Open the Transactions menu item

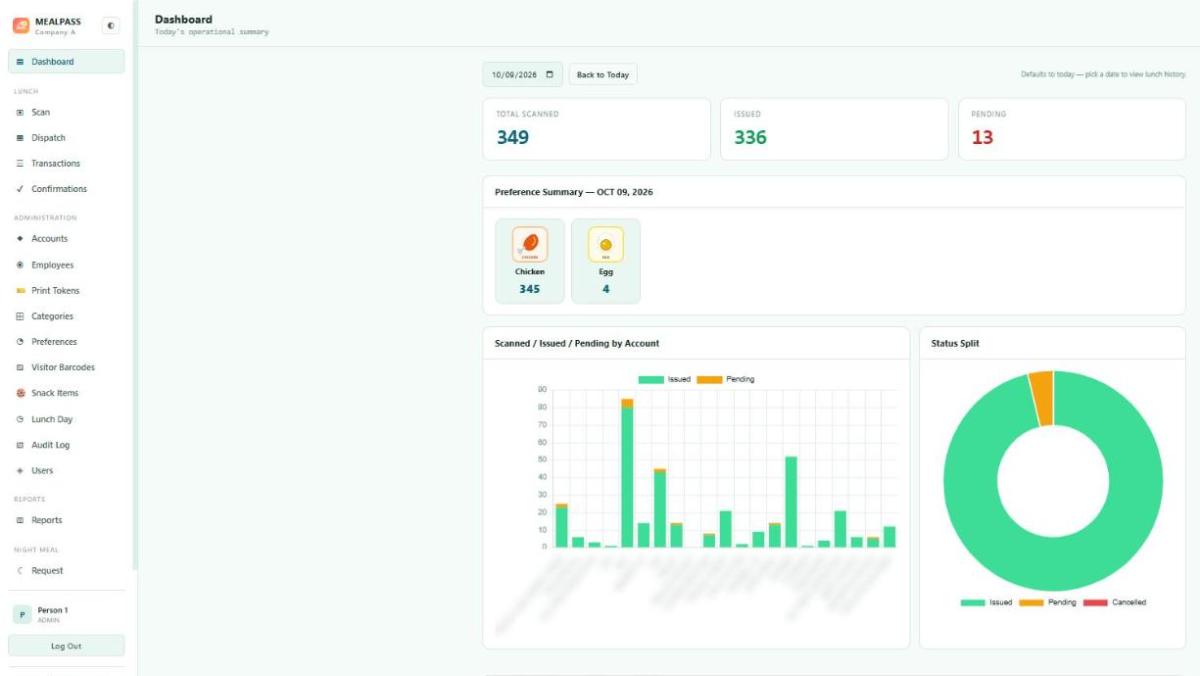tap(66, 164)
